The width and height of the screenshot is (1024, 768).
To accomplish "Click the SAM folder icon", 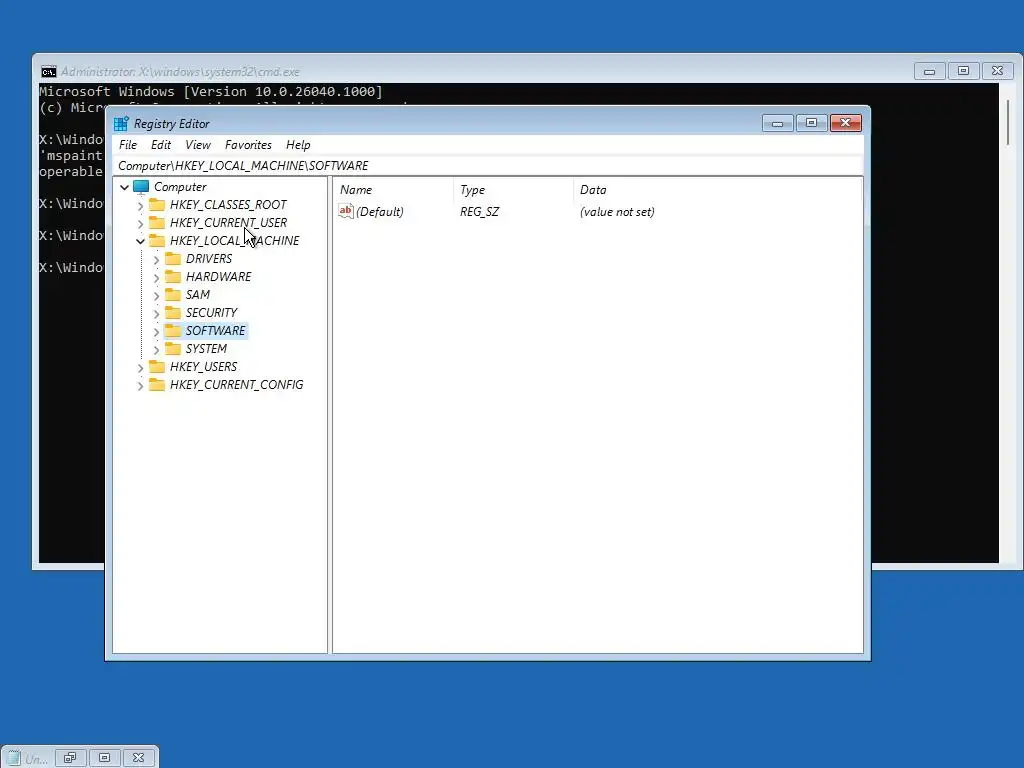I will coord(172,295).
